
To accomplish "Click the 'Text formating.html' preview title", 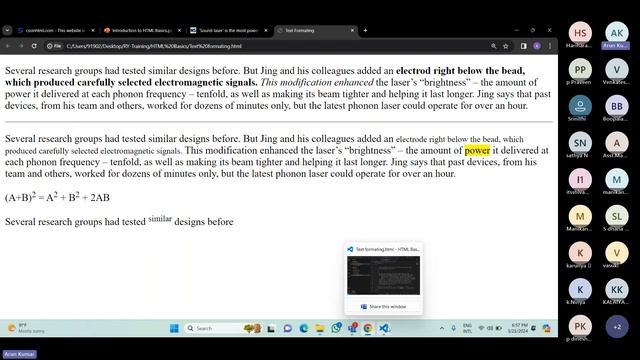I will [x=387, y=249].
